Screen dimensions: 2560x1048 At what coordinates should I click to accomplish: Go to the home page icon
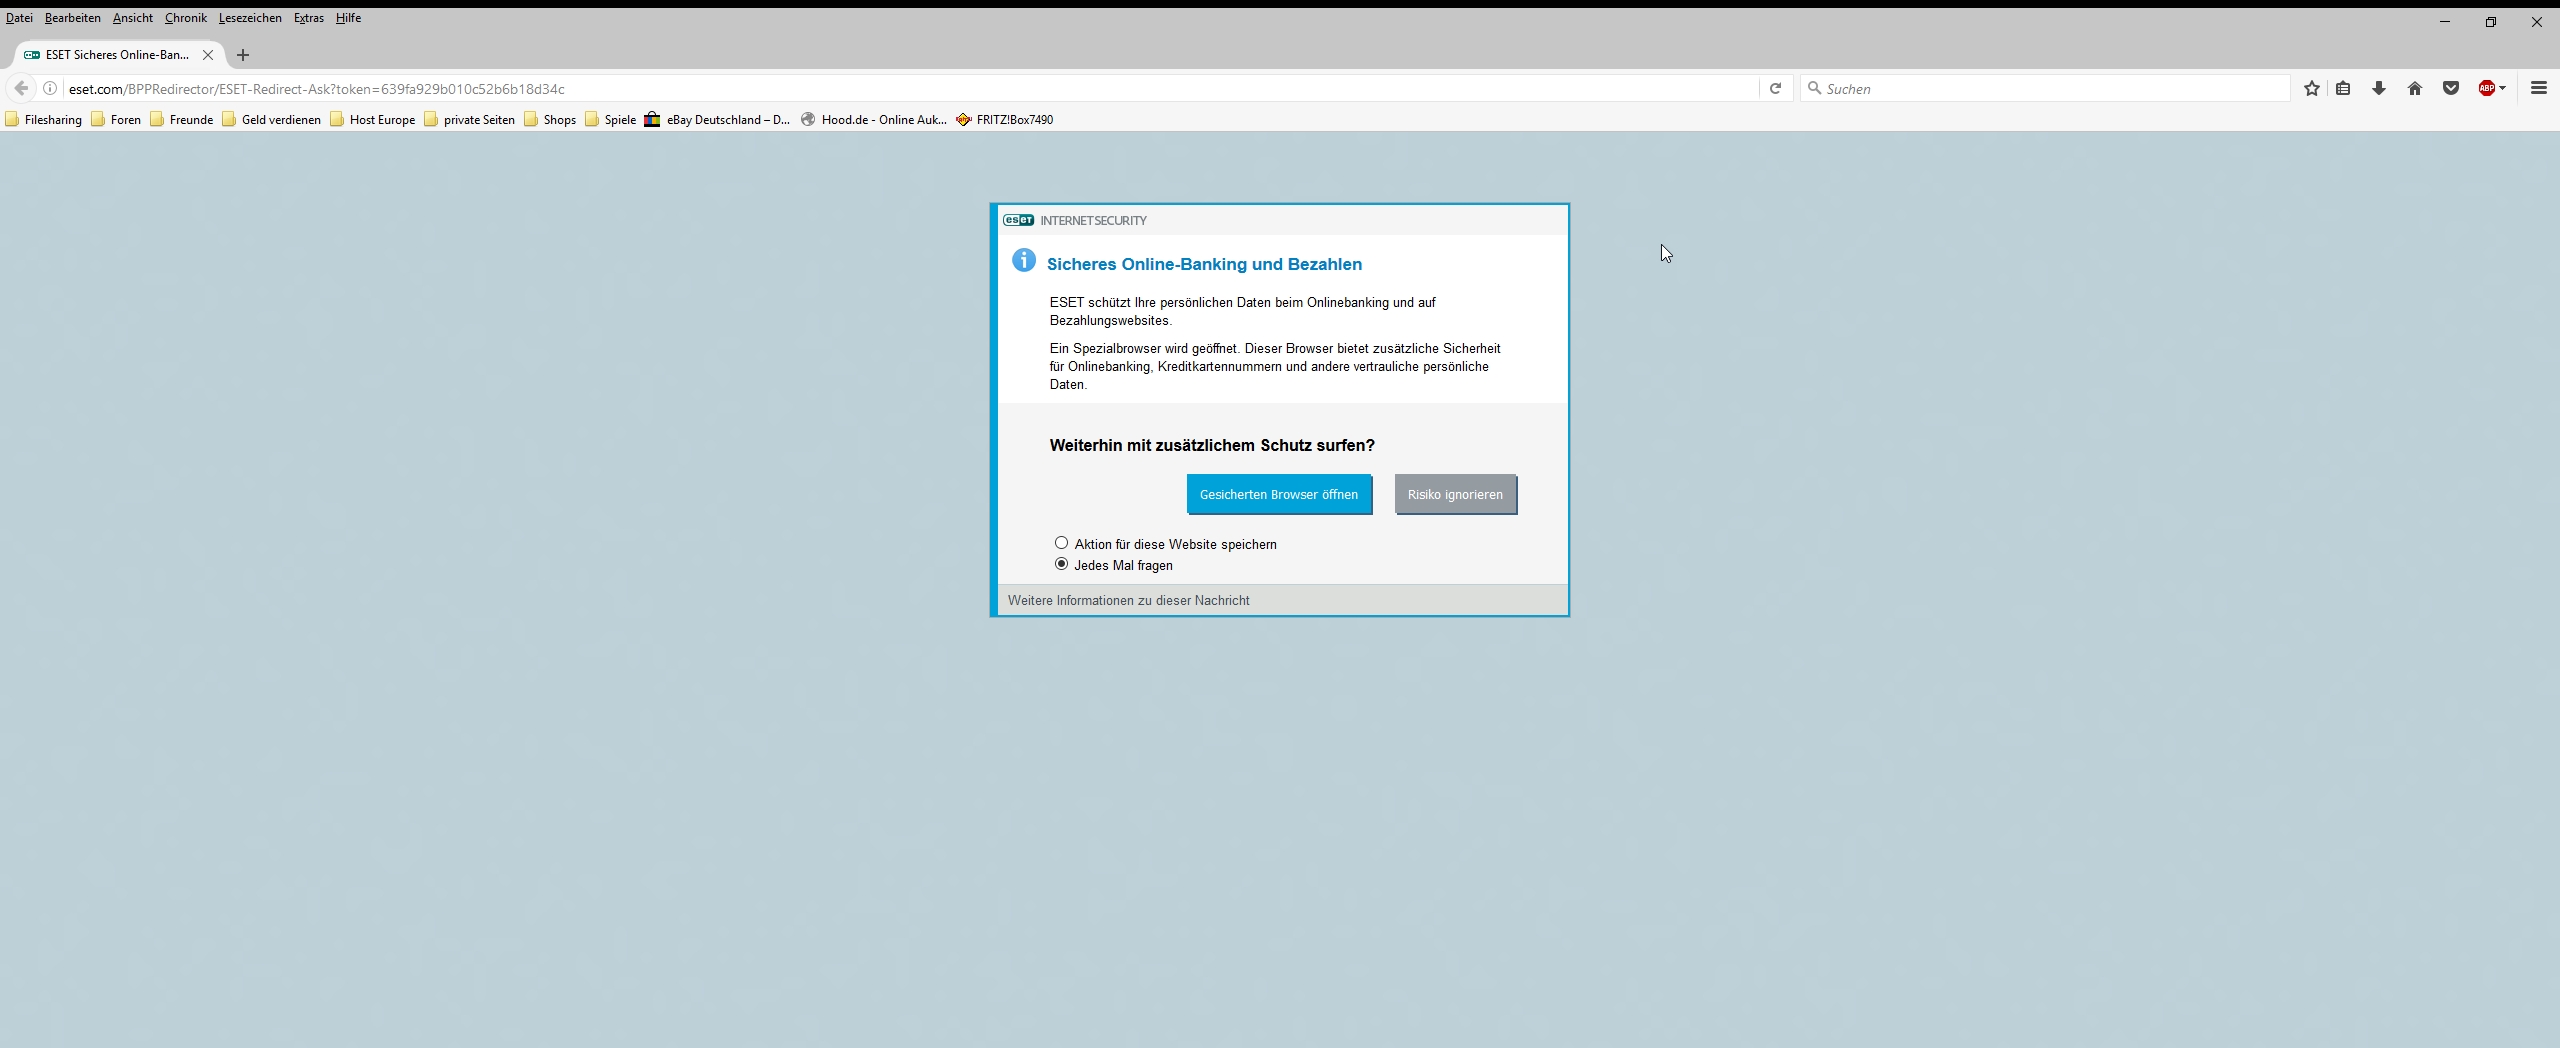2415,88
